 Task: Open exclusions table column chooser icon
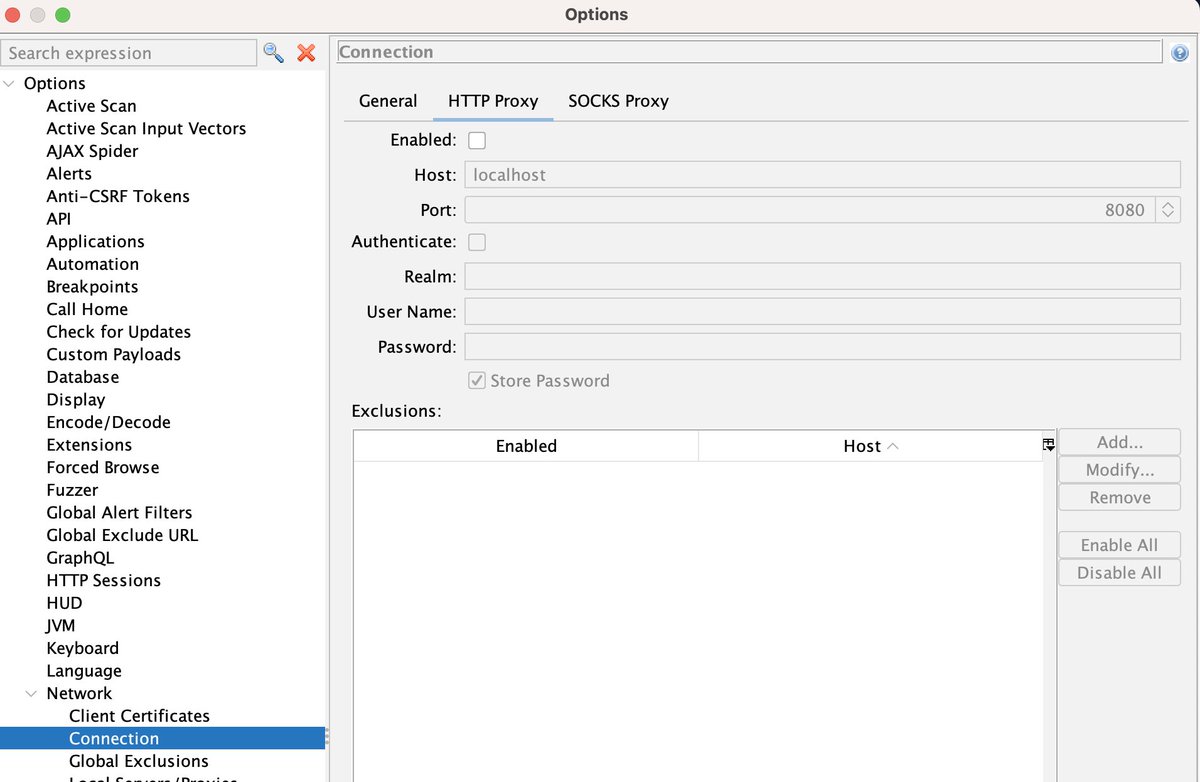click(1048, 446)
